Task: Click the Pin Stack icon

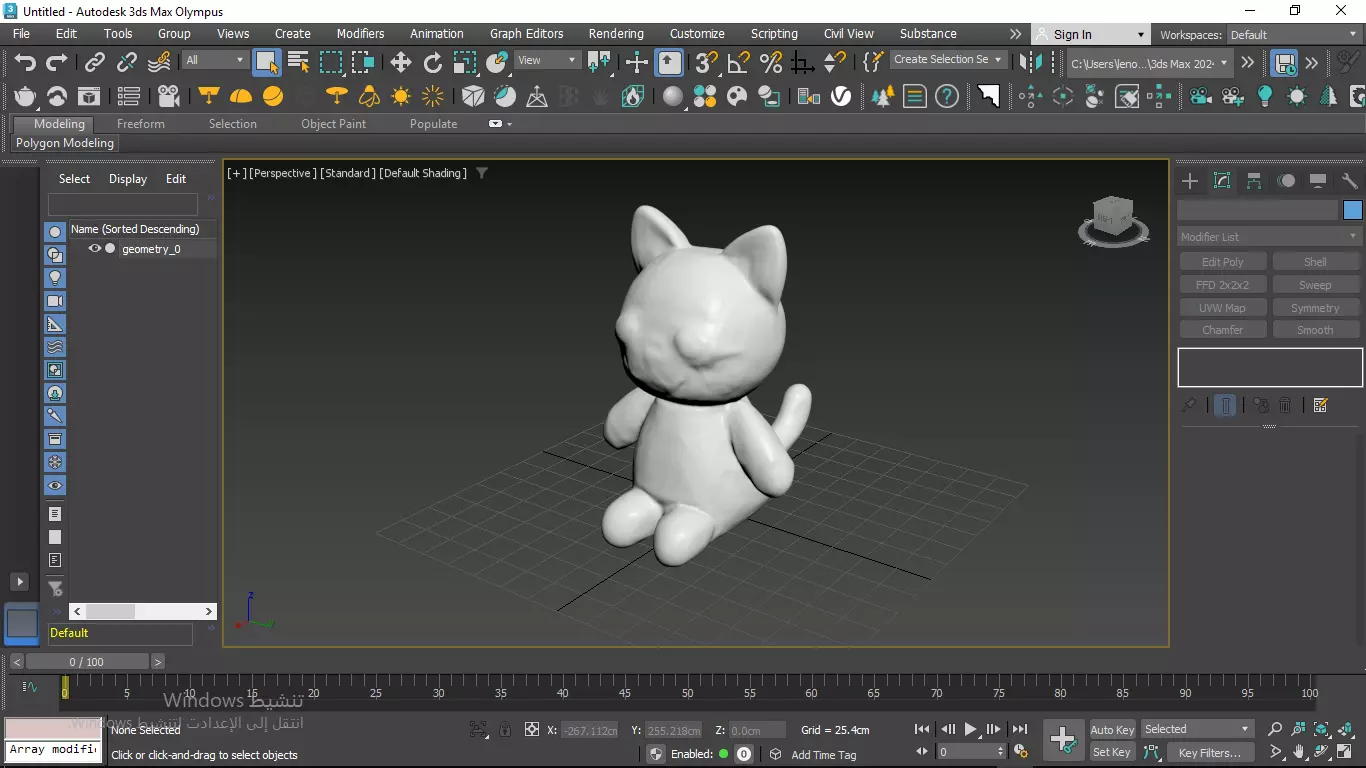Action: 1189,405
